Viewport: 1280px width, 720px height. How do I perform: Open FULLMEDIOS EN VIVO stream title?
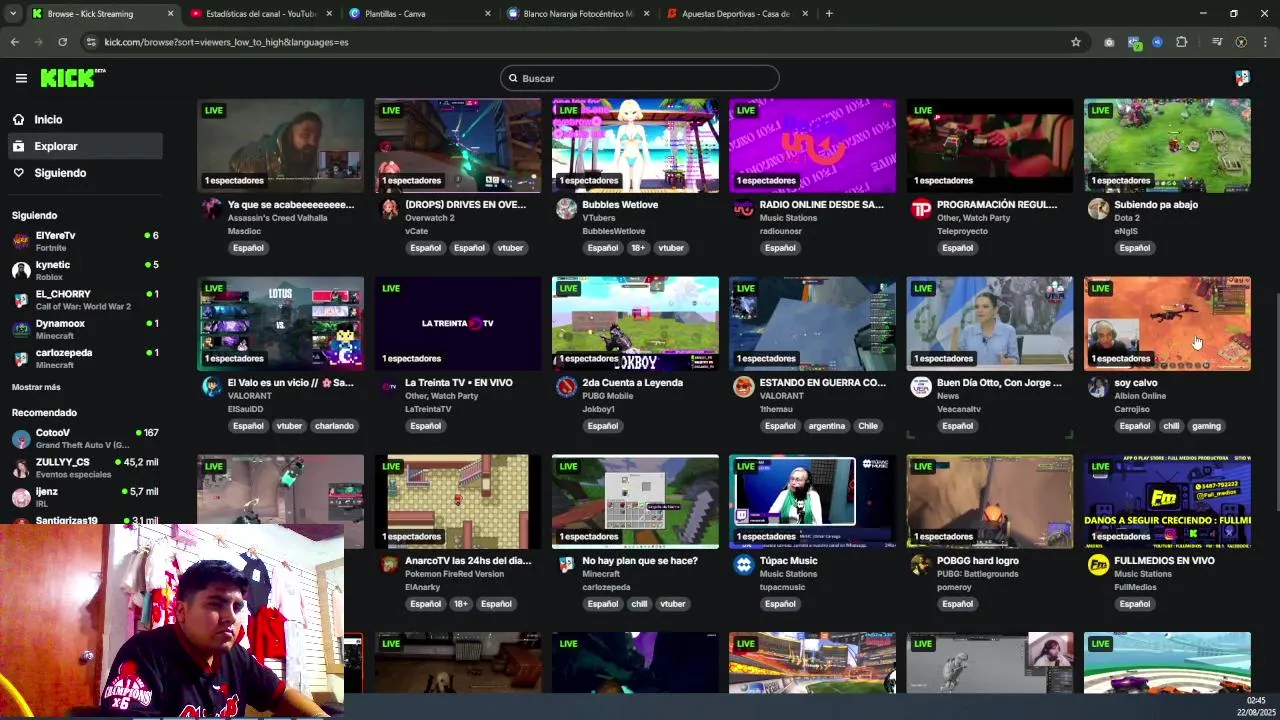click(1164, 561)
